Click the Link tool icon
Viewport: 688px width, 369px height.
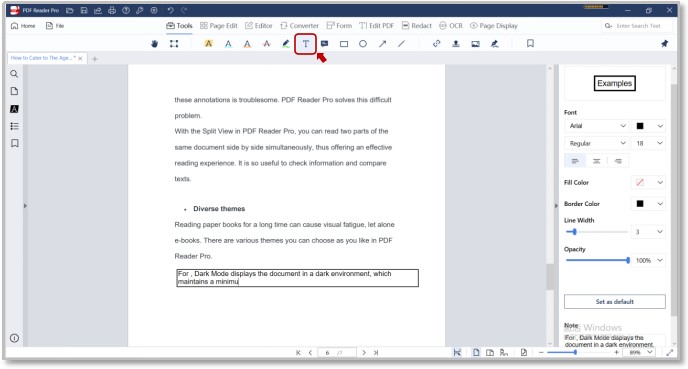point(436,44)
